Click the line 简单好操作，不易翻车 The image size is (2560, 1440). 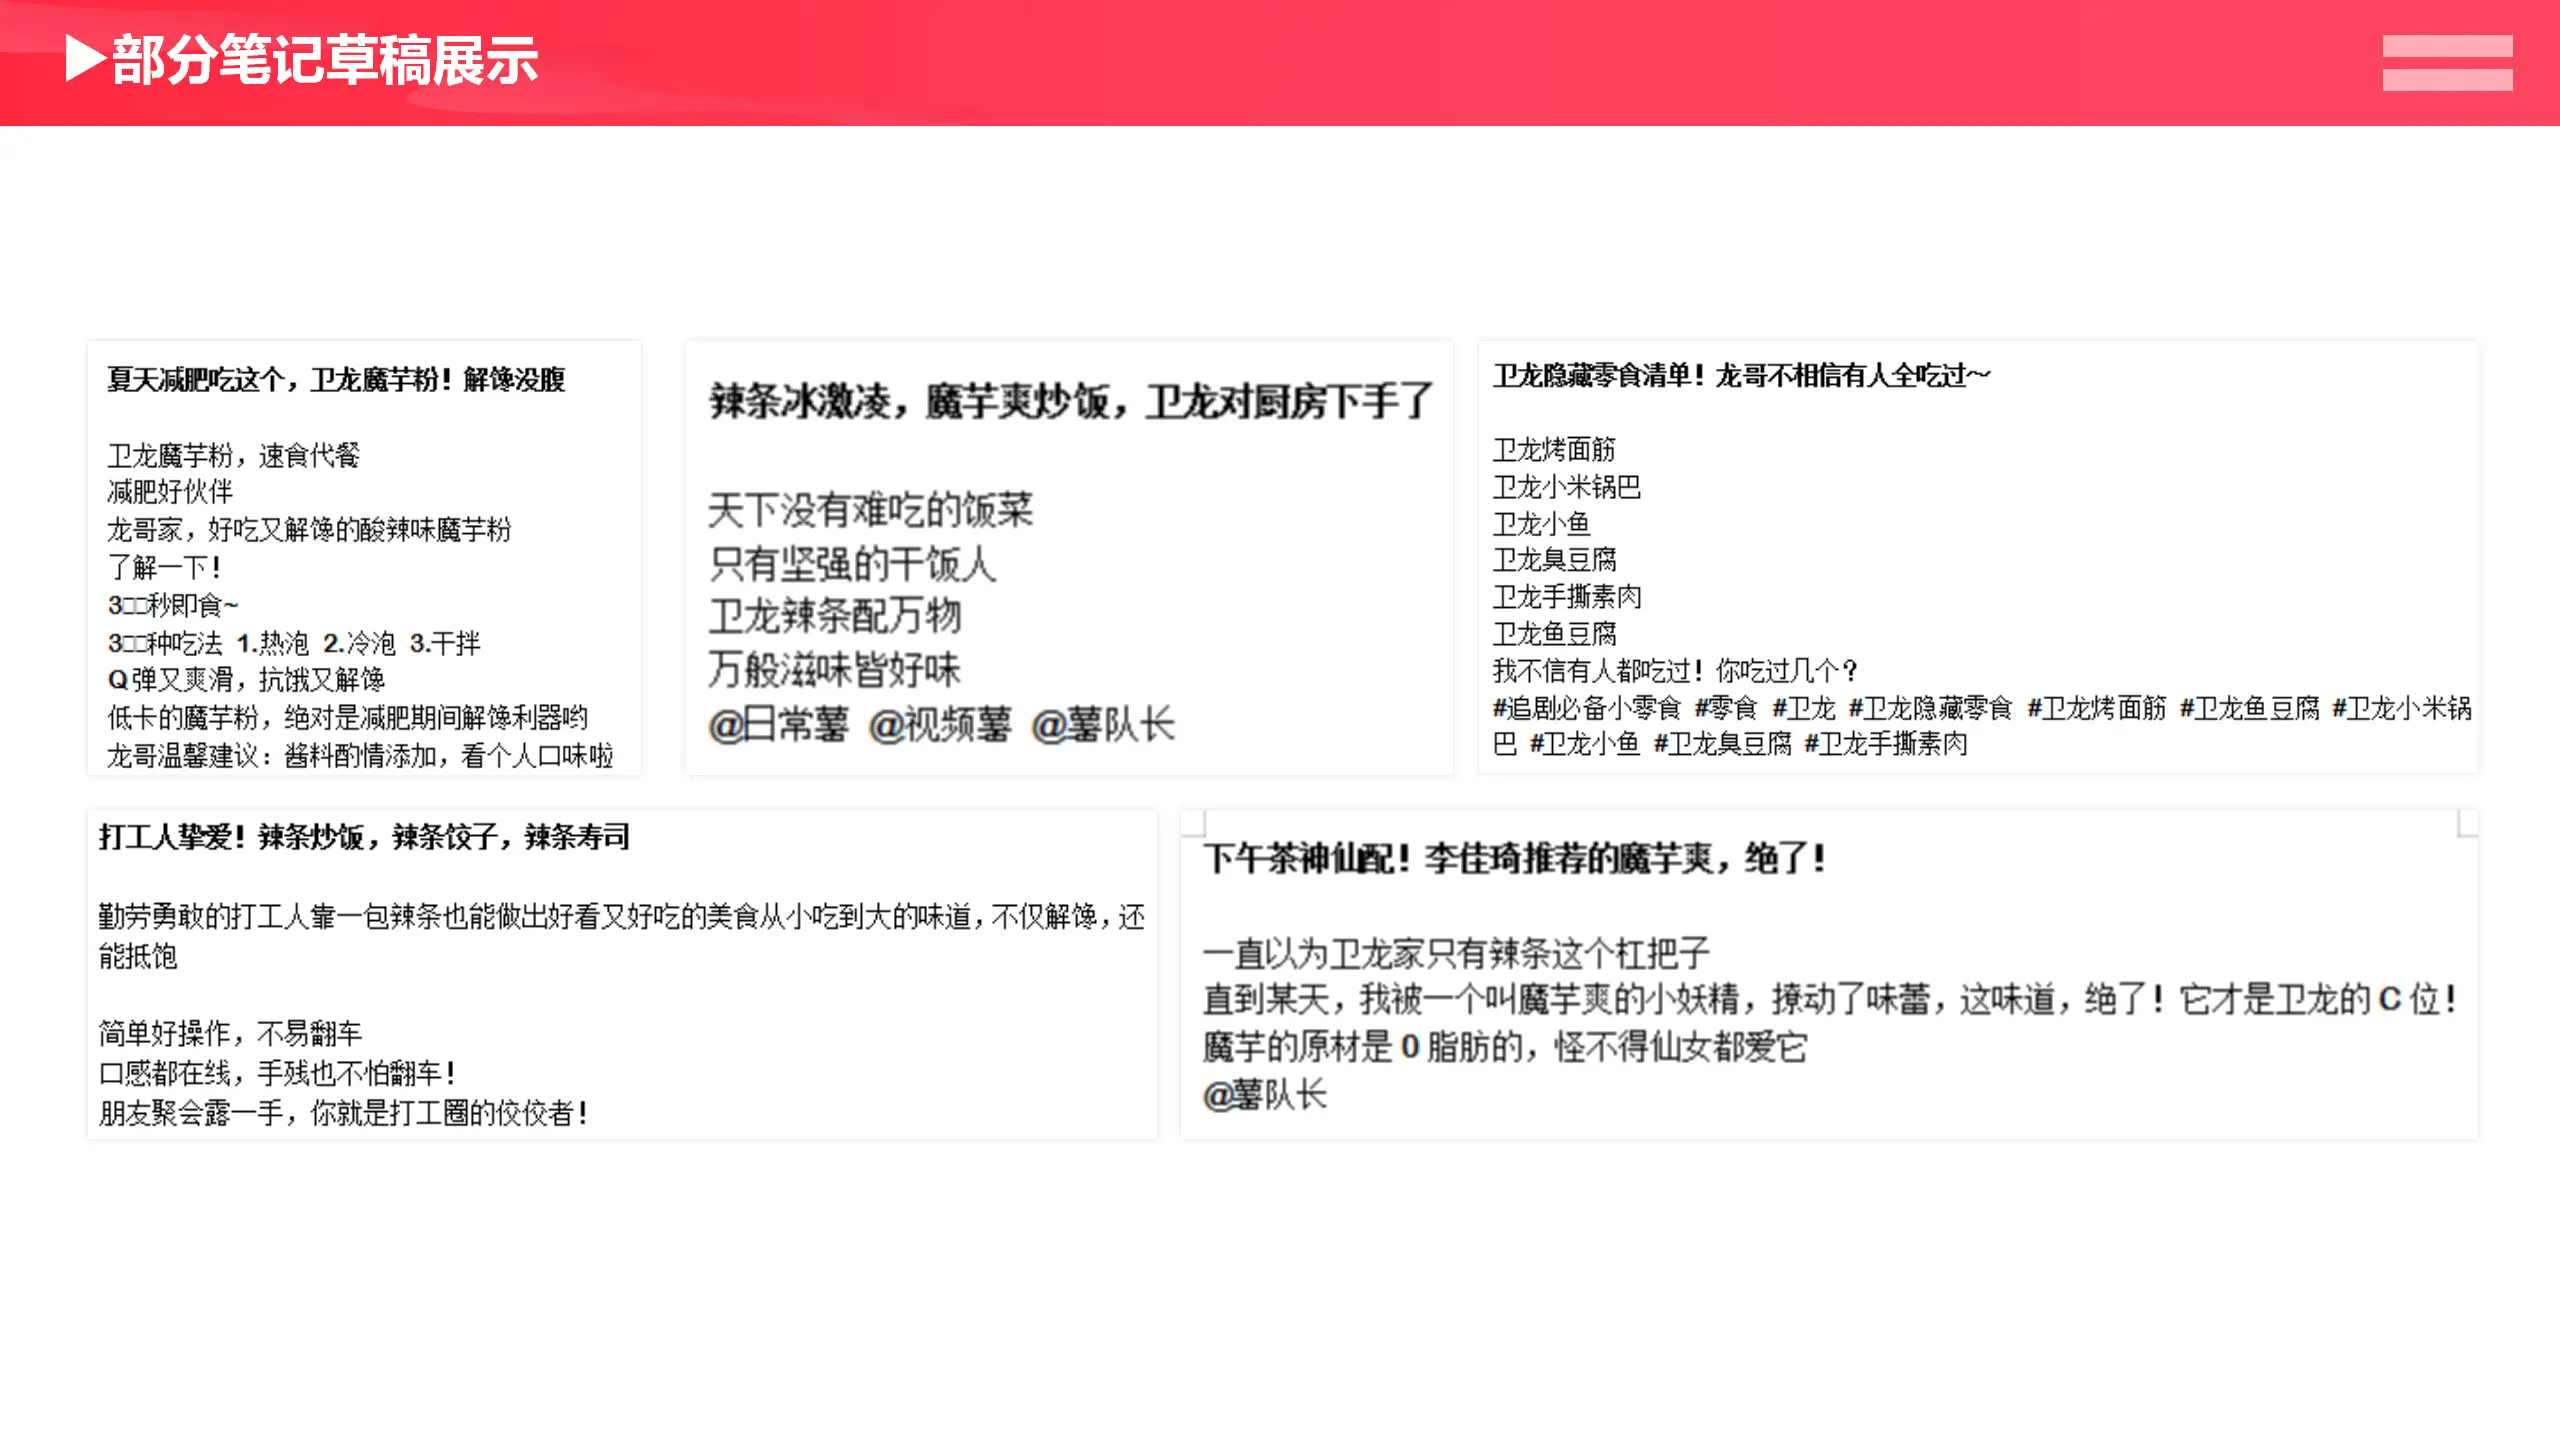(230, 1033)
